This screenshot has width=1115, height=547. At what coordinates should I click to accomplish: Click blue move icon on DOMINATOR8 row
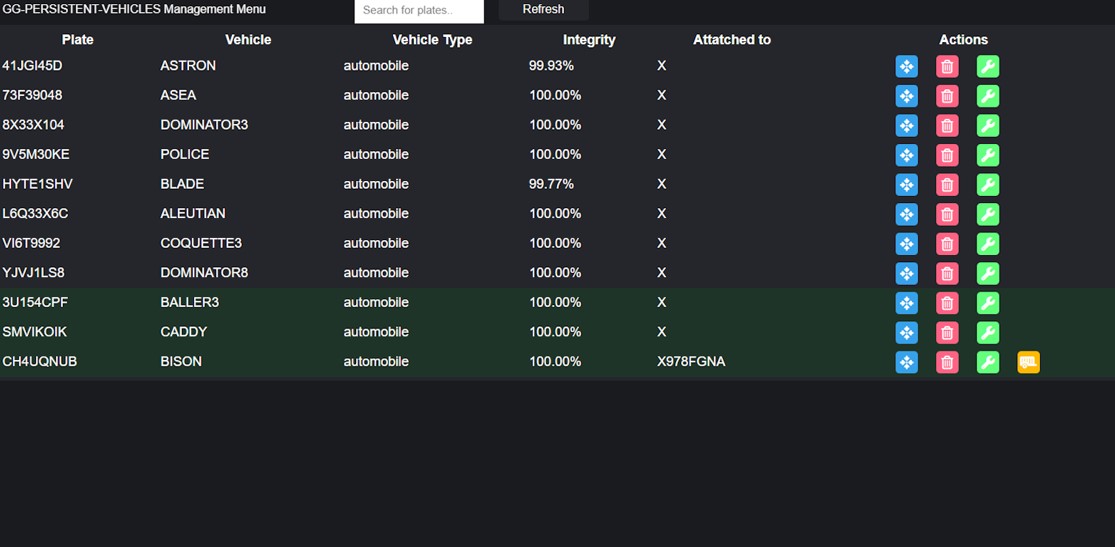pyautogui.click(x=906, y=273)
